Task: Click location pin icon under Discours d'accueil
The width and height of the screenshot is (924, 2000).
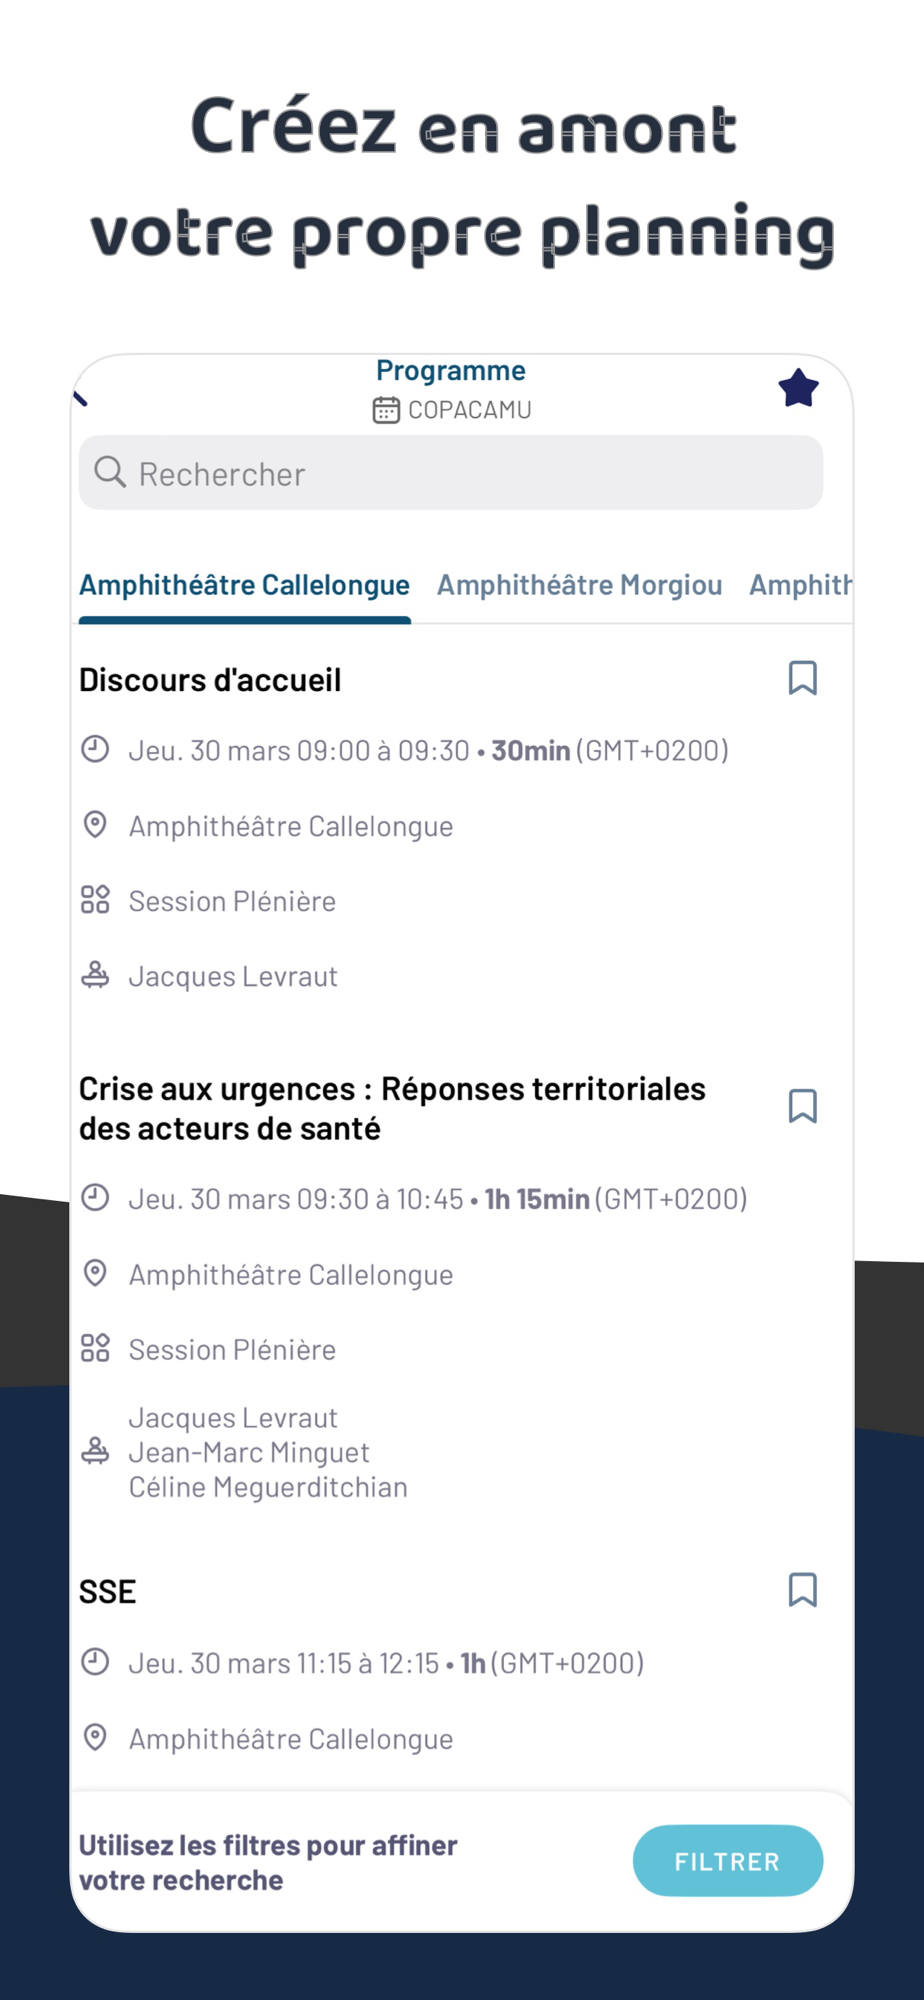Action: [x=95, y=825]
